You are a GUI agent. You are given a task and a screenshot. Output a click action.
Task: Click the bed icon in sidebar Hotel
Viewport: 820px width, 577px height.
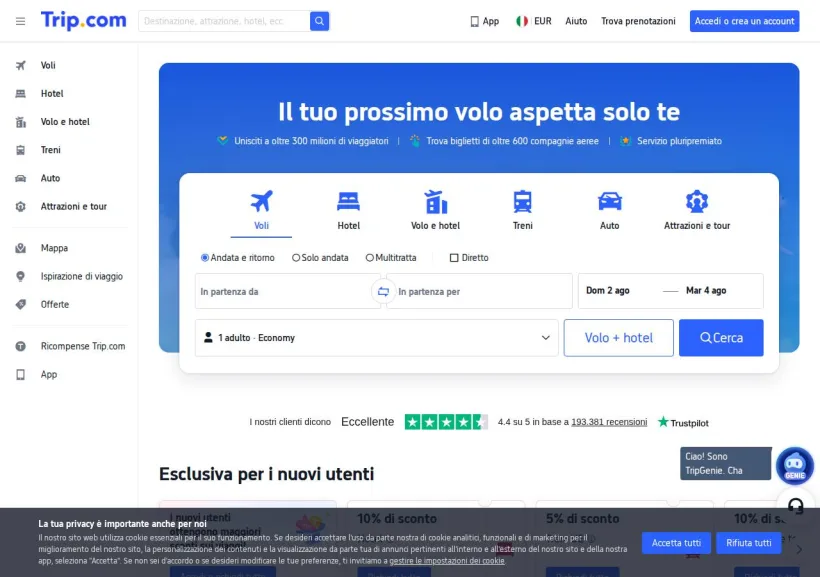click(20, 94)
